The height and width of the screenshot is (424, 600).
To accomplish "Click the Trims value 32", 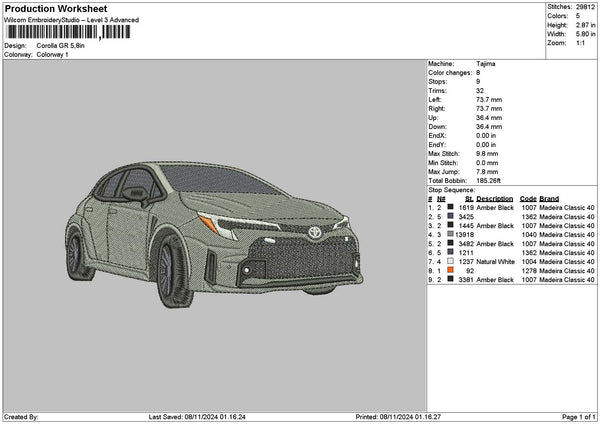I will pos(480,91).
